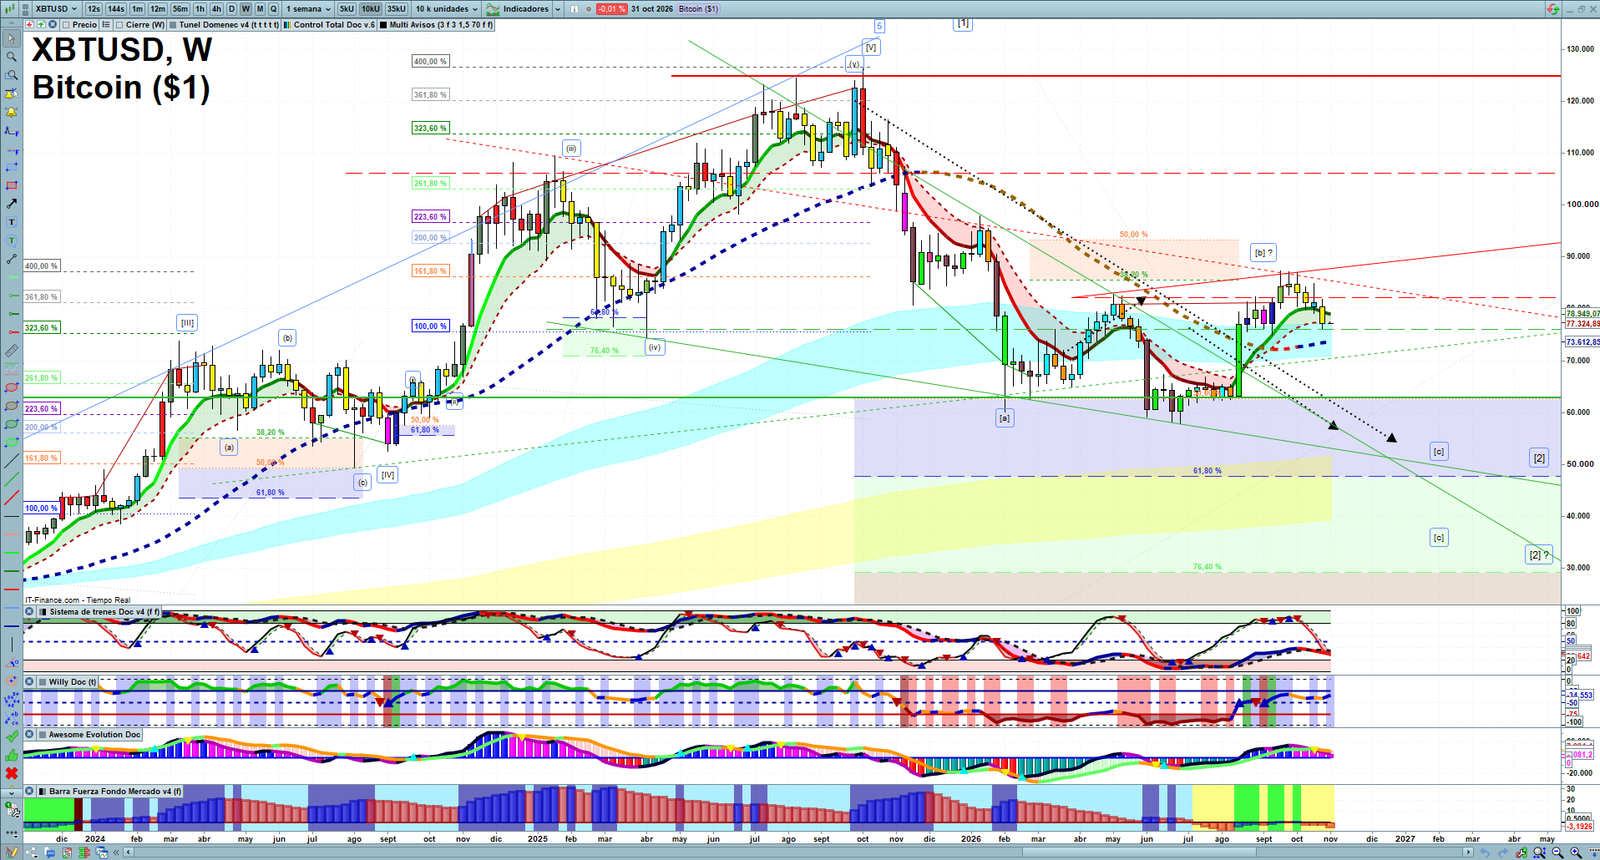
Task: Select the 12s timeframe button
Action: click(94, 9)
